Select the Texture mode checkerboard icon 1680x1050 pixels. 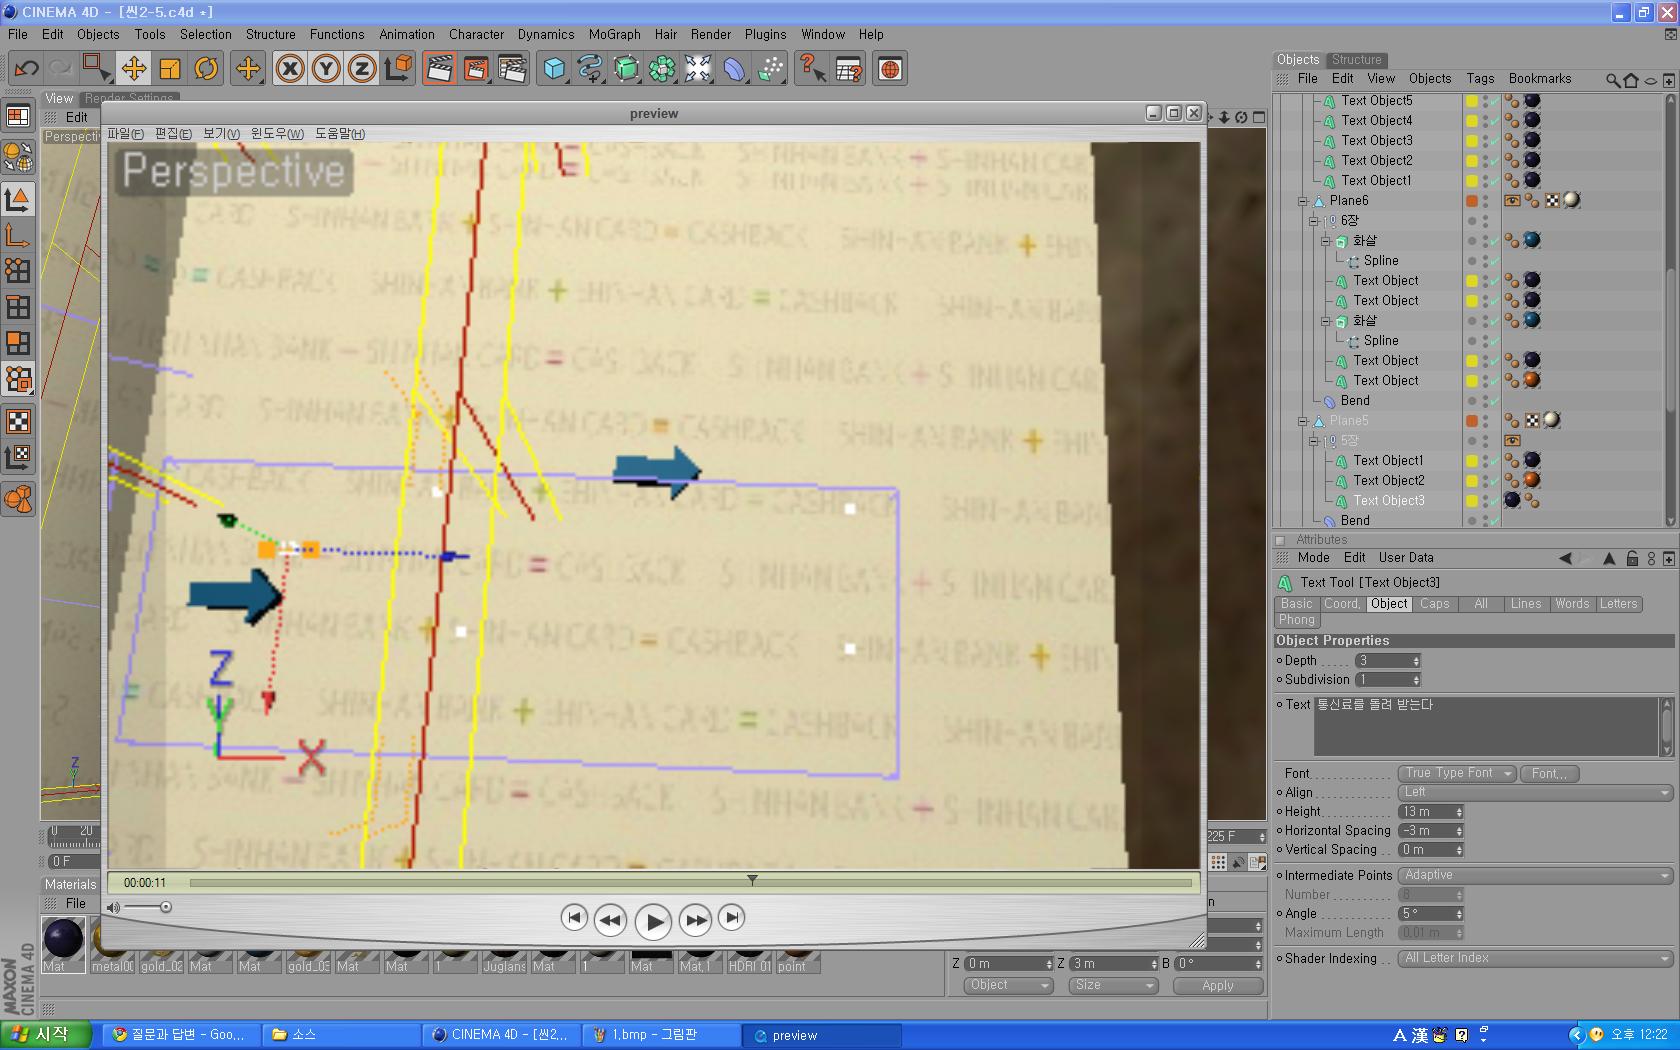click(x=18, y=421)
